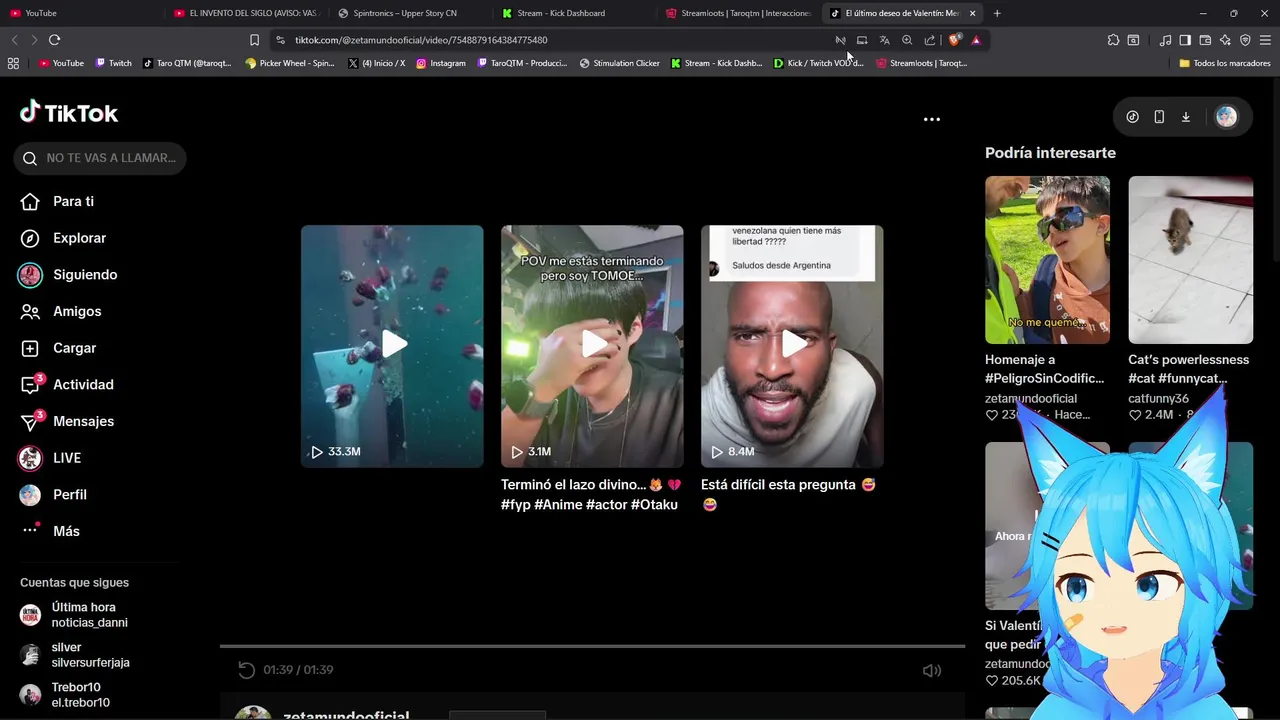
Task: Open Brave Wallet icon
Action: point(1205,40)
